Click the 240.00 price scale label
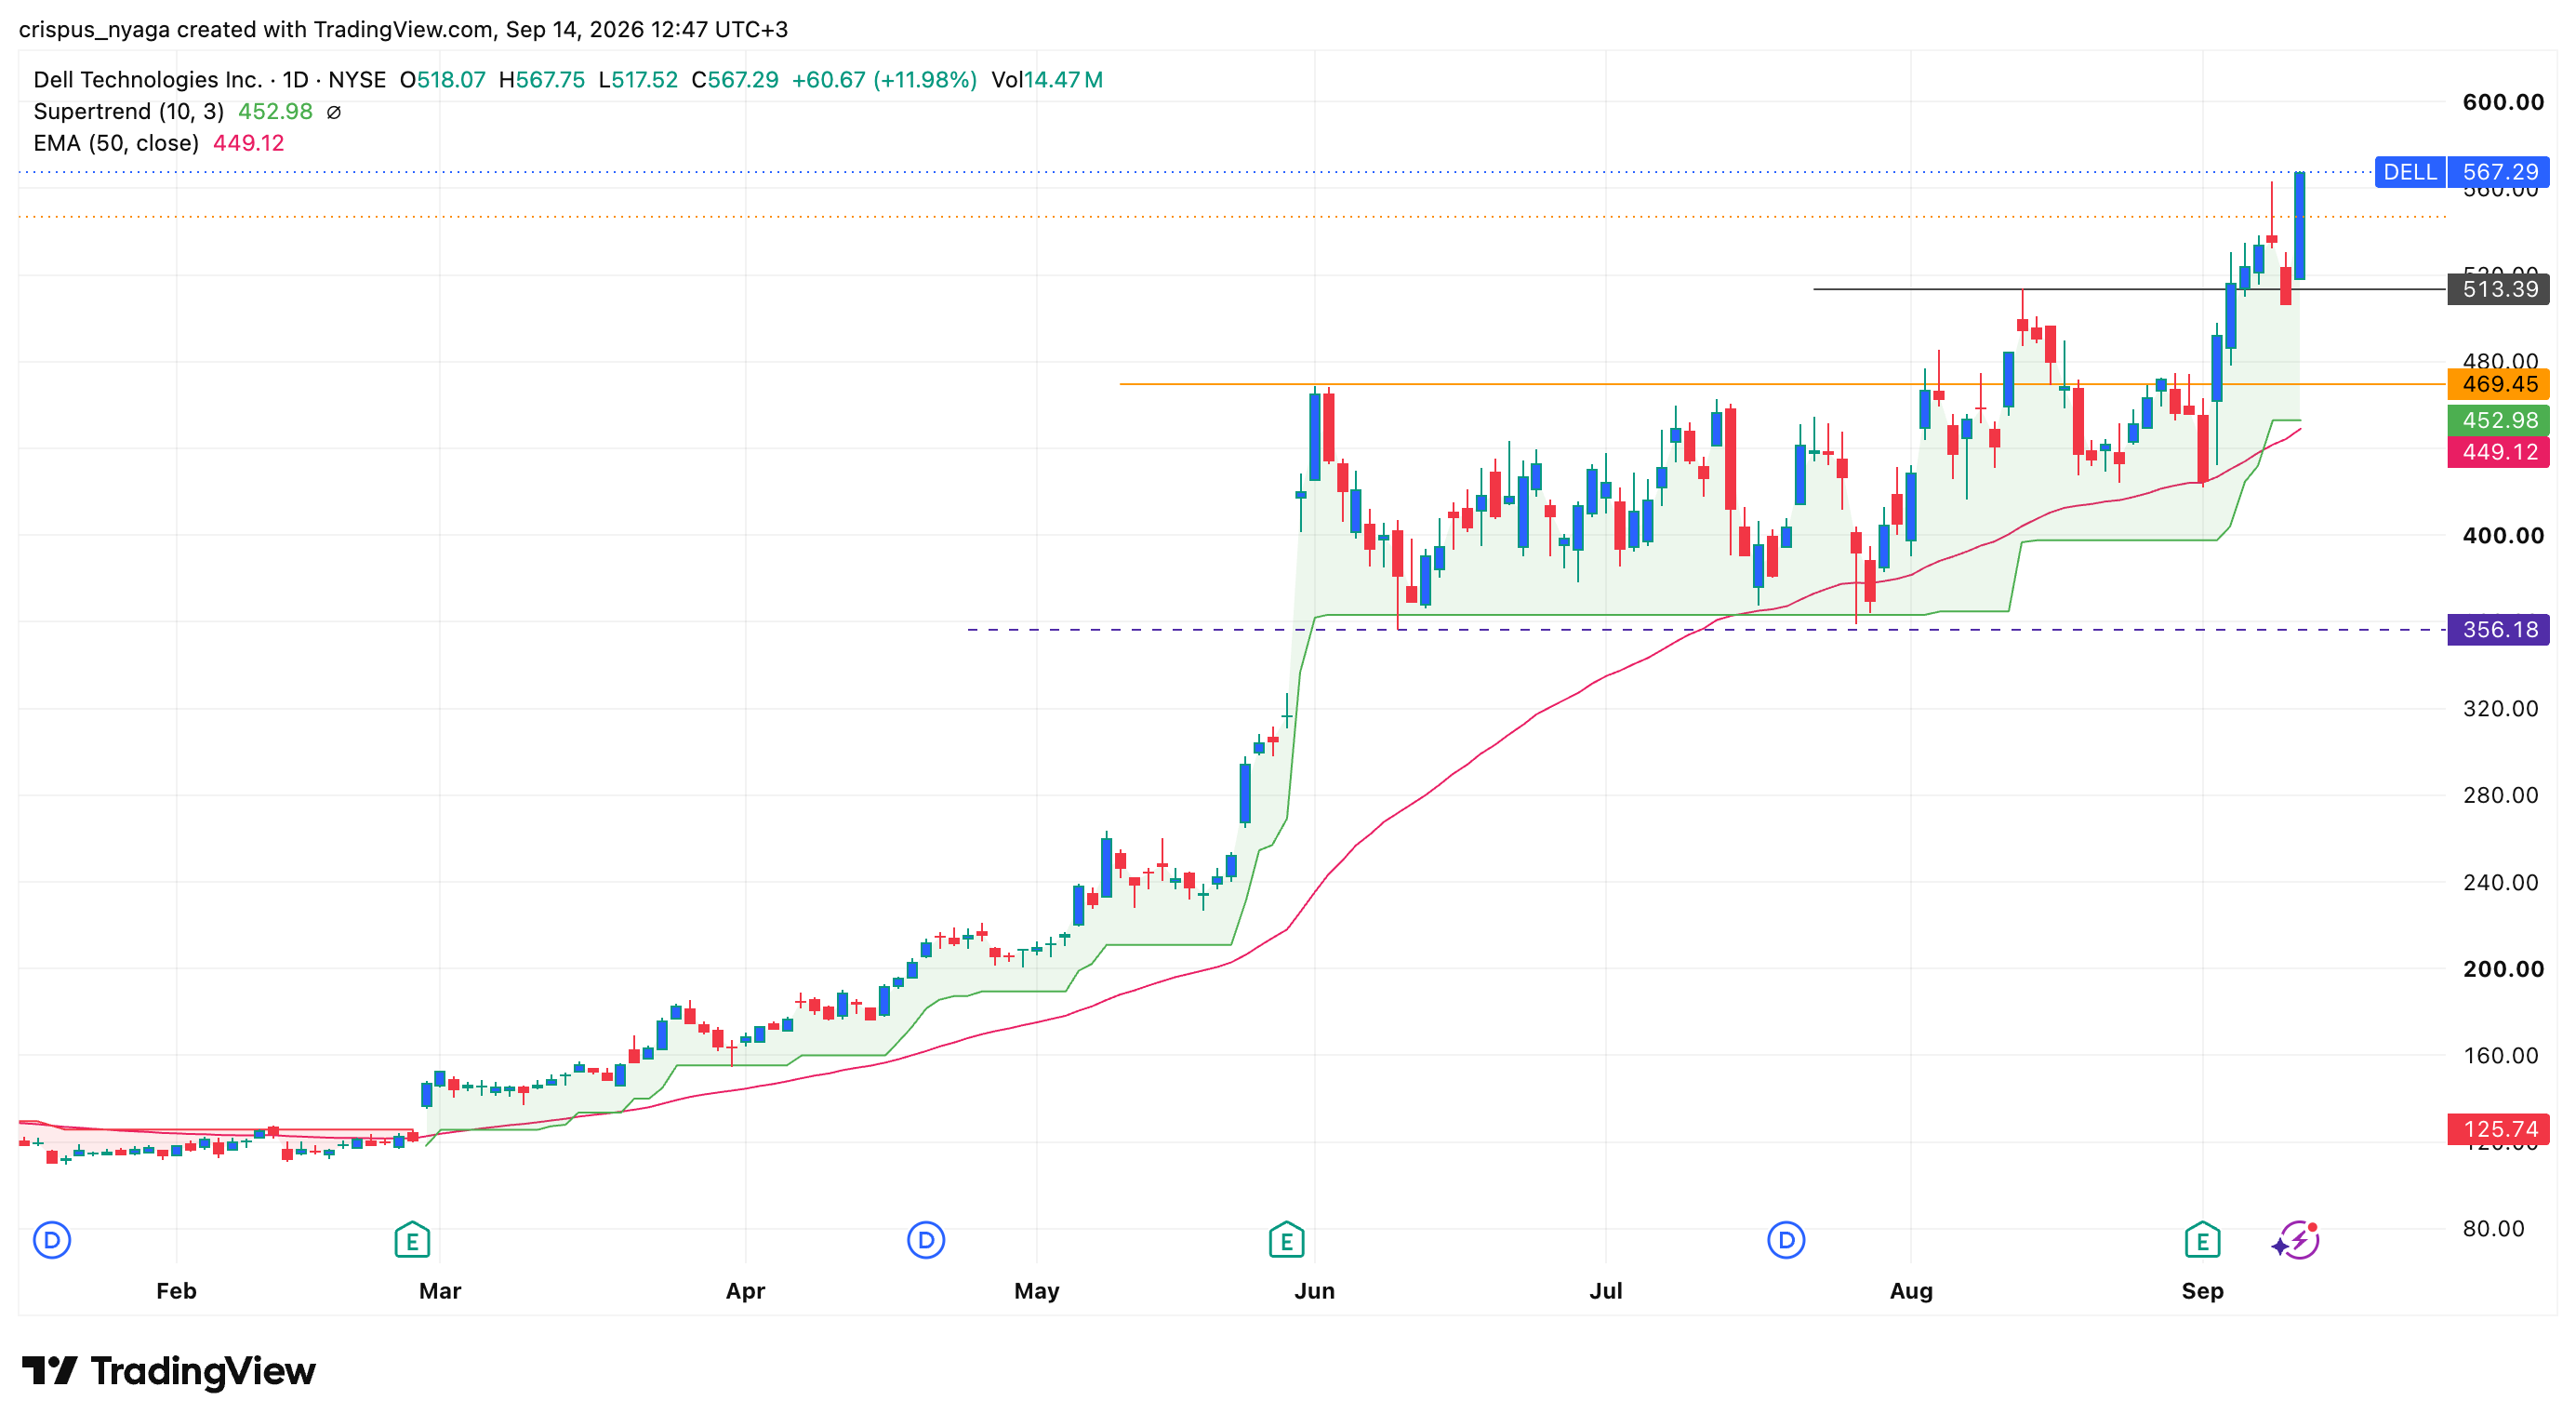The width and height of the screenshot is (2576, 1427). 2500,883
